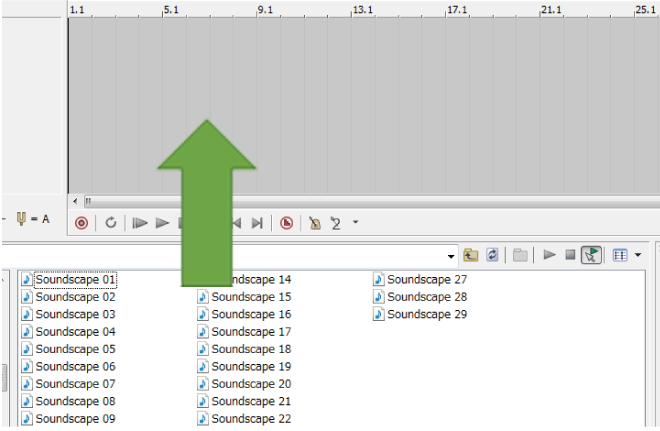Viewport: 660px width, 431px height.
Task: Click the tuning fork icon
Action: pyautogui.click(x=21, y=219)
